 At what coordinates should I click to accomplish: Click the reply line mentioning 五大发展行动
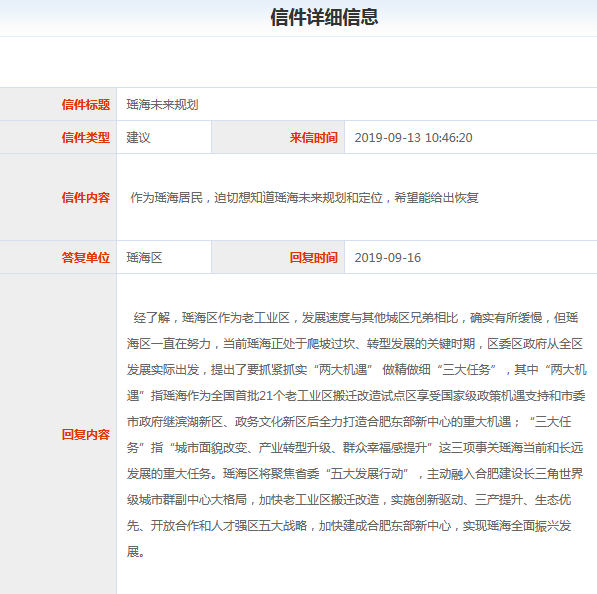[355, 474]
